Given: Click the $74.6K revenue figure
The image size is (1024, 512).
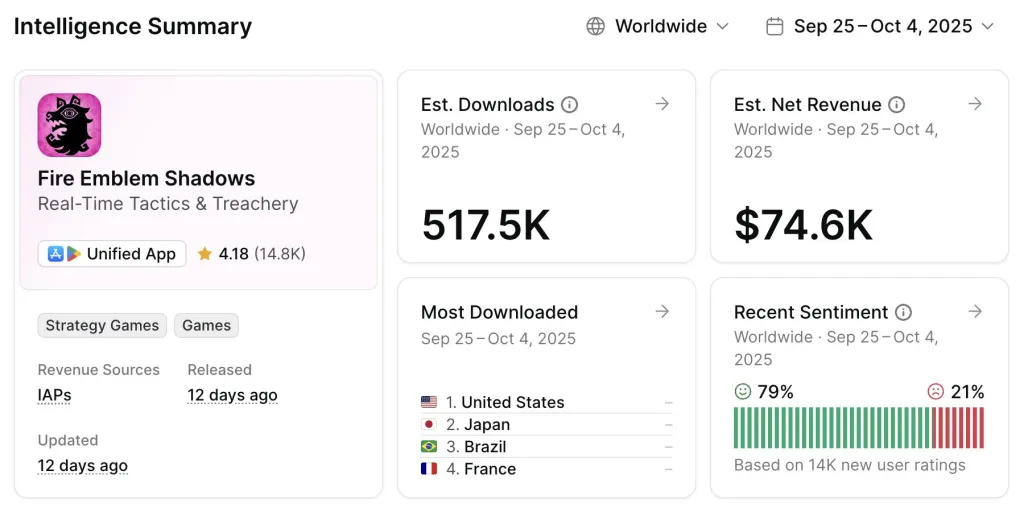Looking at the screenshot, I should click(803, 225).
